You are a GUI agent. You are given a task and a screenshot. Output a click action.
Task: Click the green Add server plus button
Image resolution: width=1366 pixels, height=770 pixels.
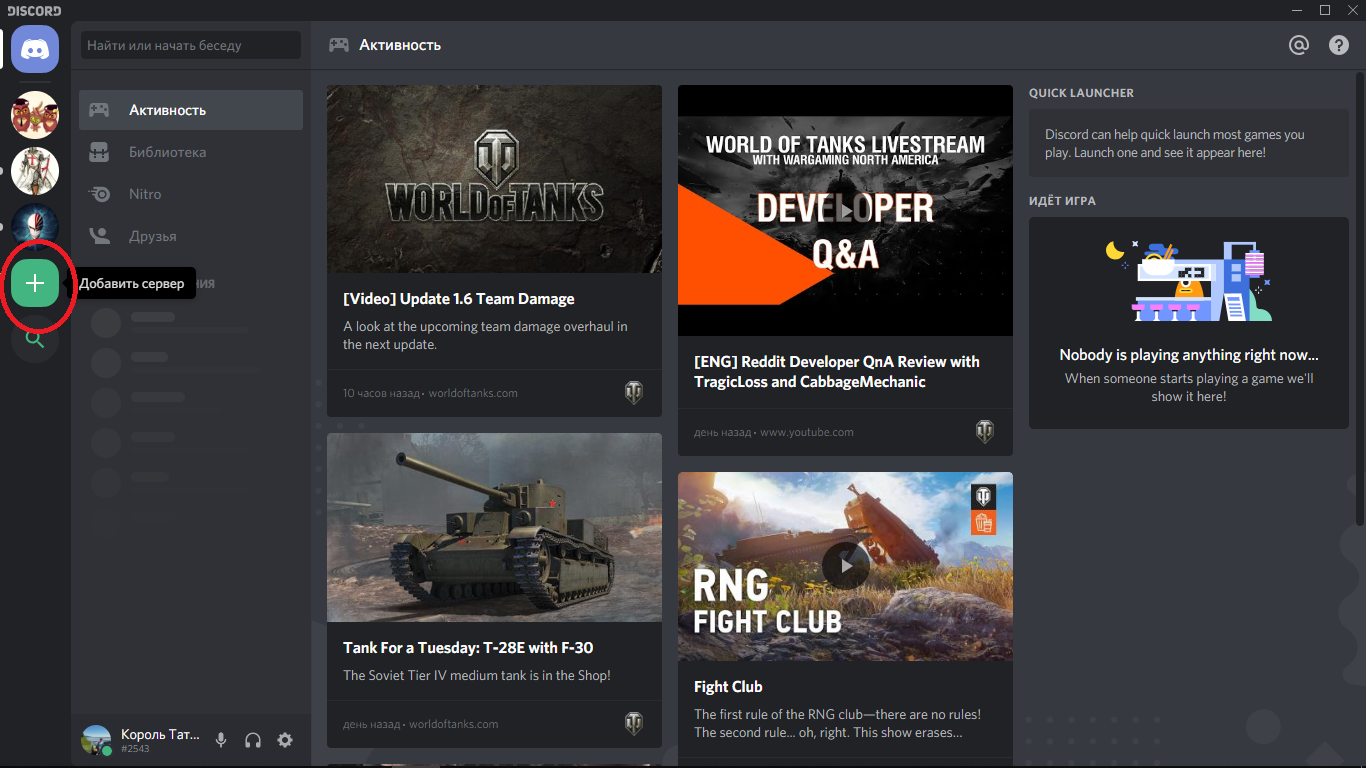click(35, 283)
